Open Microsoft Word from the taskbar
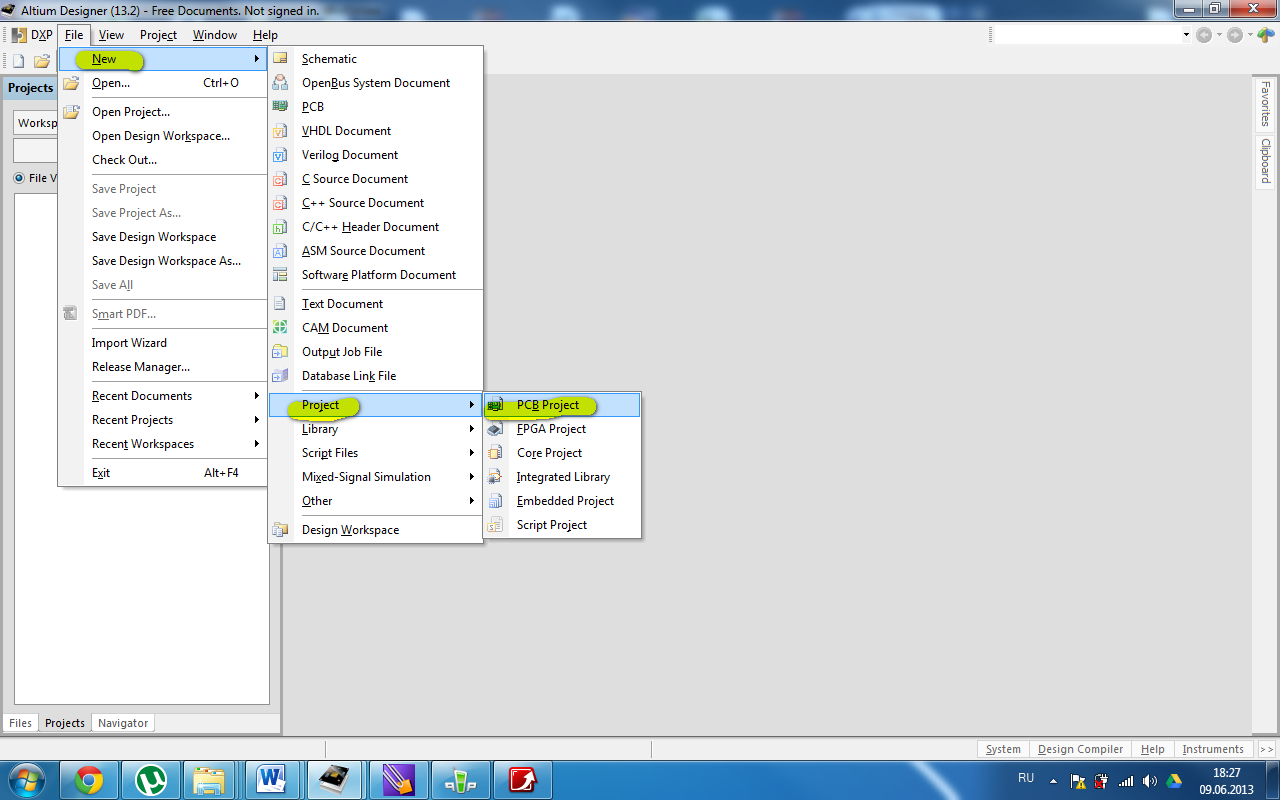 271,779
